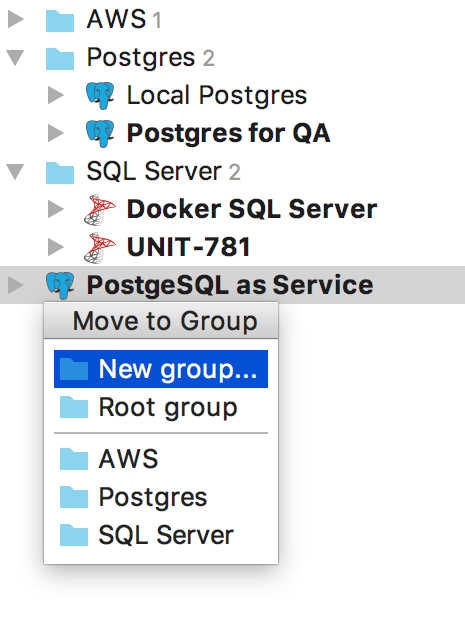Click the Postgres folder icon in popup
The width and height of the screenshot is (465, 630).
[x=74, y=497]
